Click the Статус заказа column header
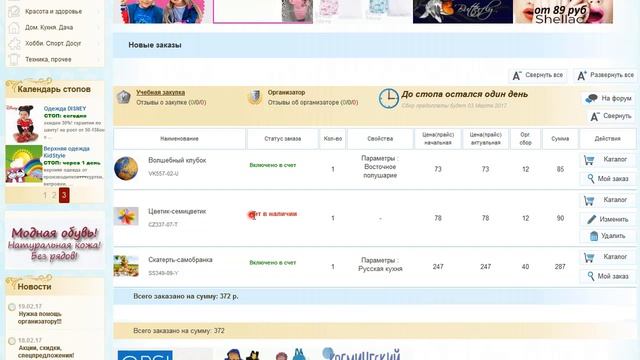This screenshot has height=360, width=640. click(282, 139)
